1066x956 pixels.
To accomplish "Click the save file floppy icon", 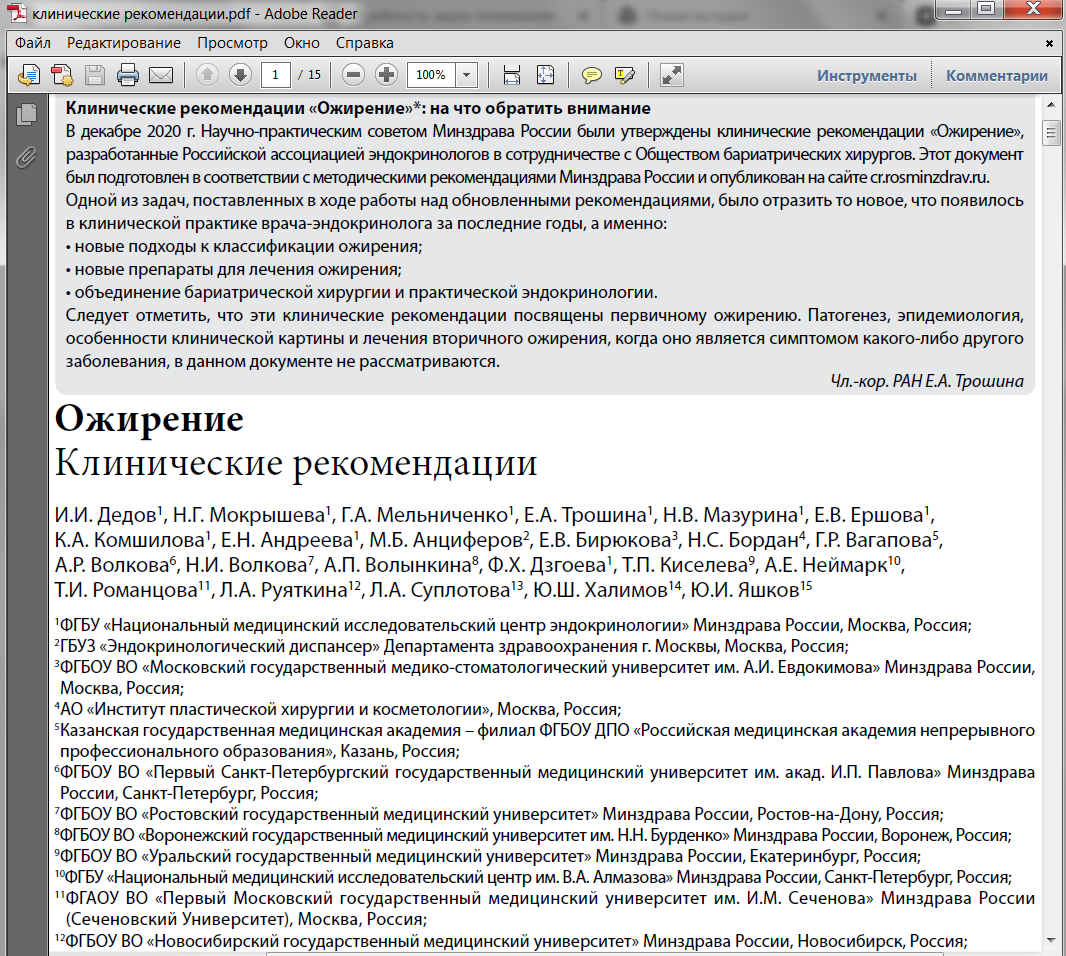I will 95,75.
